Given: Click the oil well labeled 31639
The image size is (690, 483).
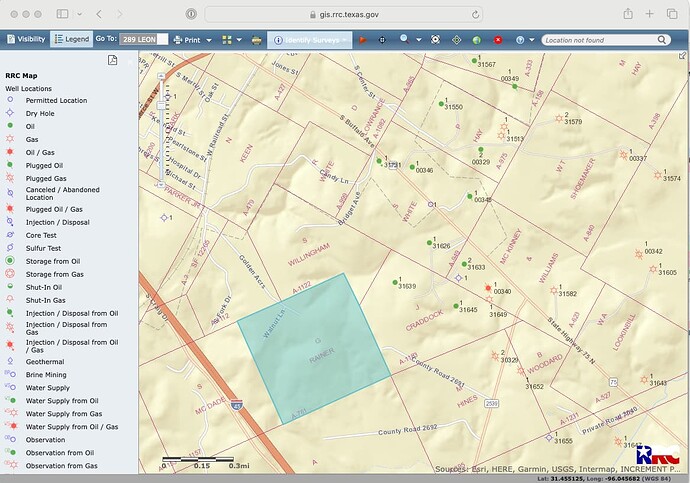Looking at the screenshot, I should [395, 282].
